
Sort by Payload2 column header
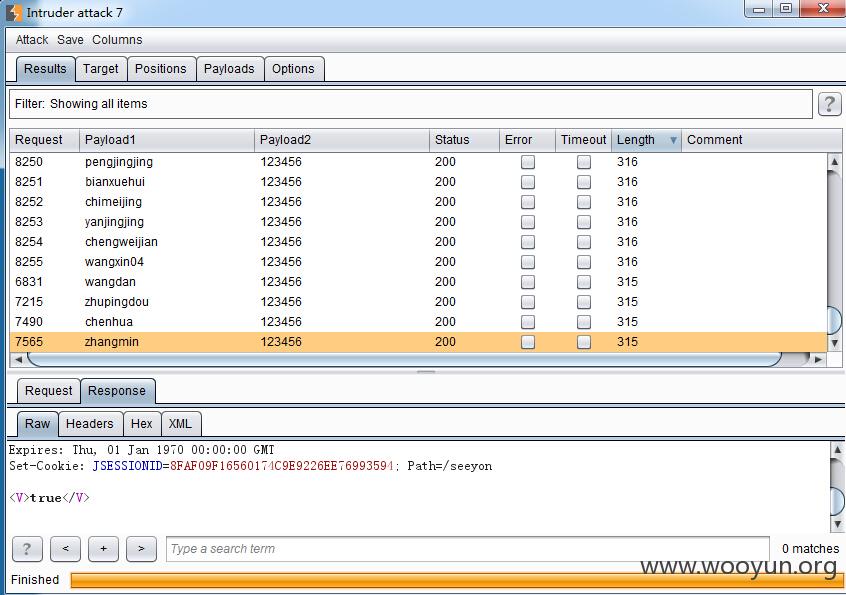(342, 140)
